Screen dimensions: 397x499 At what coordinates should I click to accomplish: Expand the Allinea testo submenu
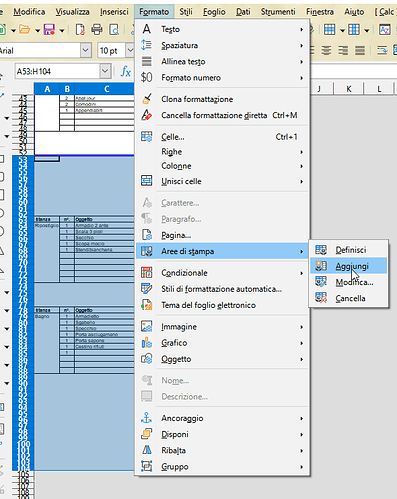tap(222, 62)
